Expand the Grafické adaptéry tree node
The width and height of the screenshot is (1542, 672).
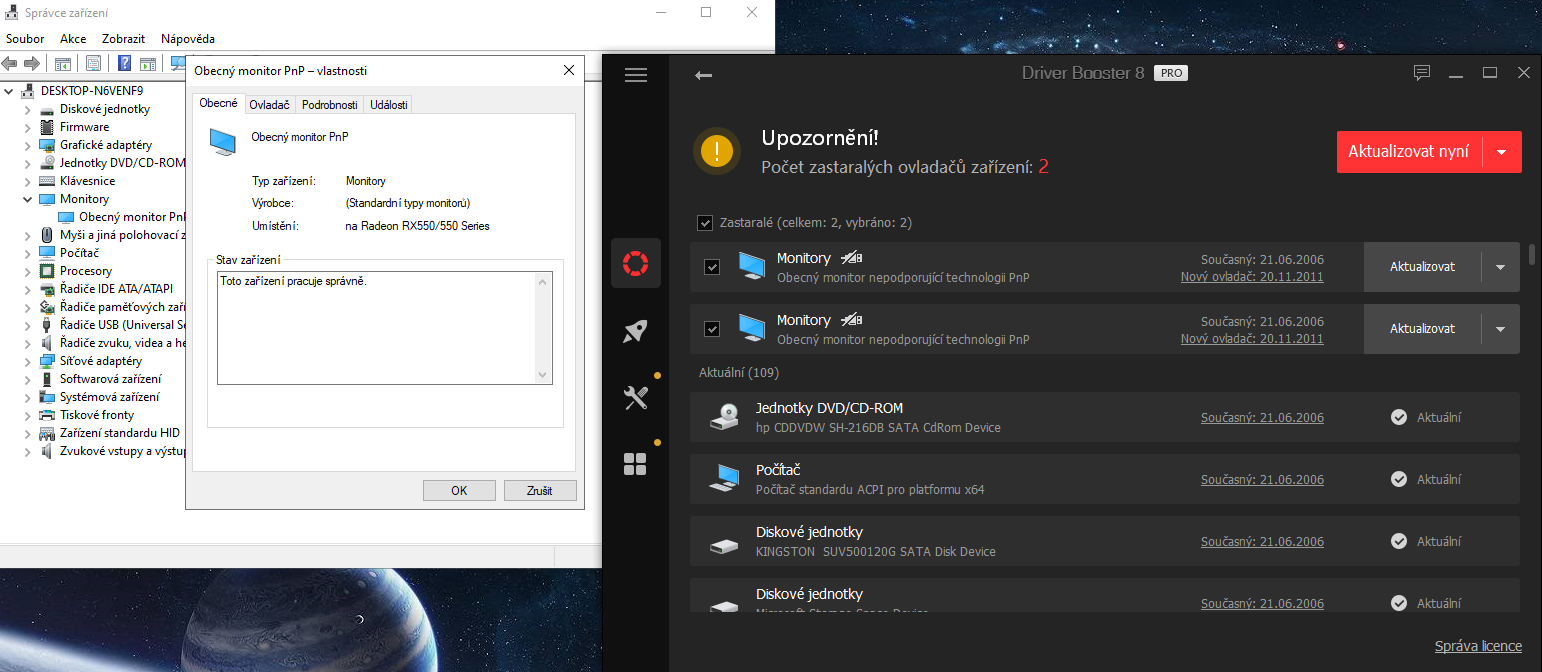pyautogui.click(x=28, y=145)
